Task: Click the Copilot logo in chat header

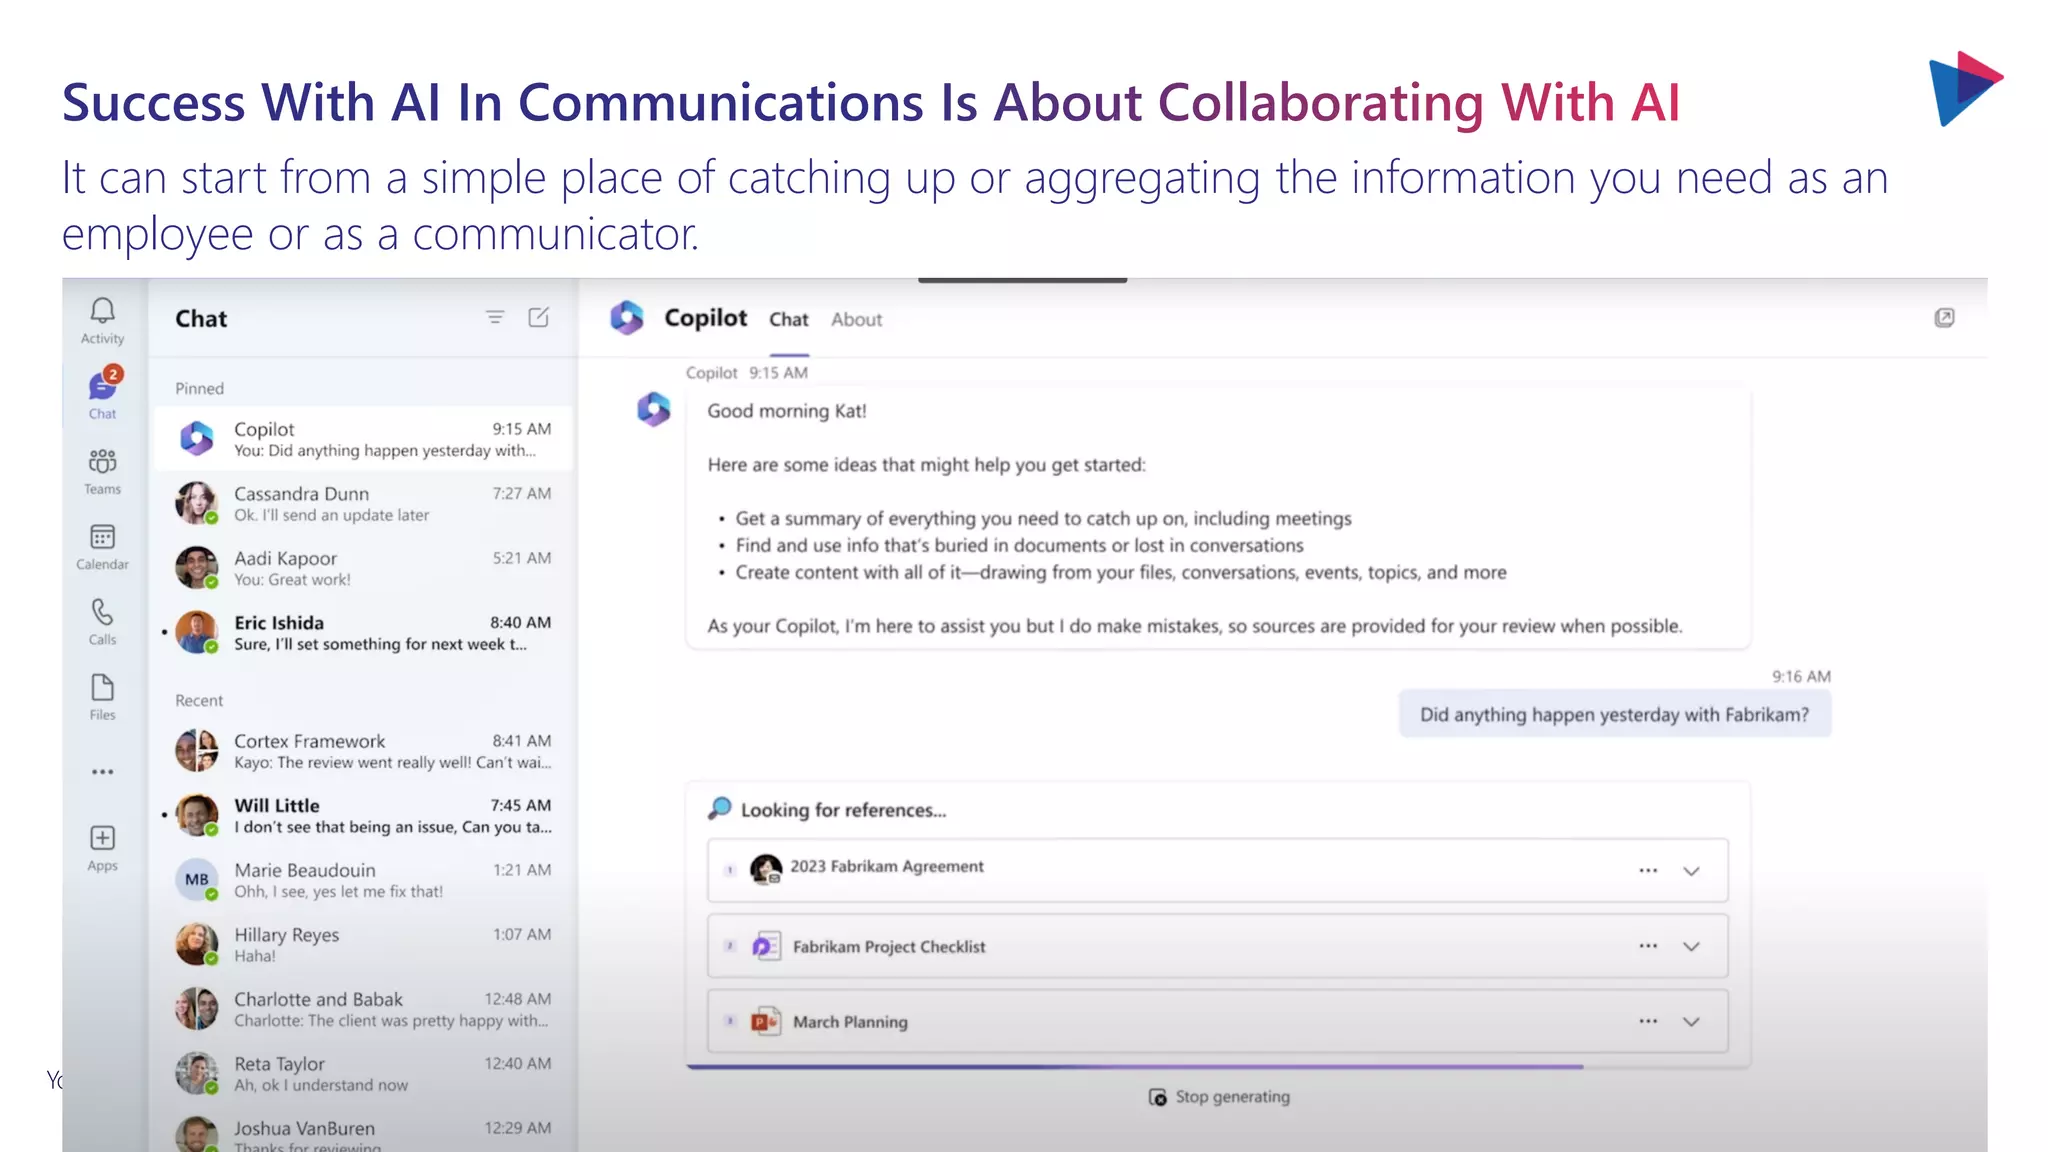Action: (627, 318)
